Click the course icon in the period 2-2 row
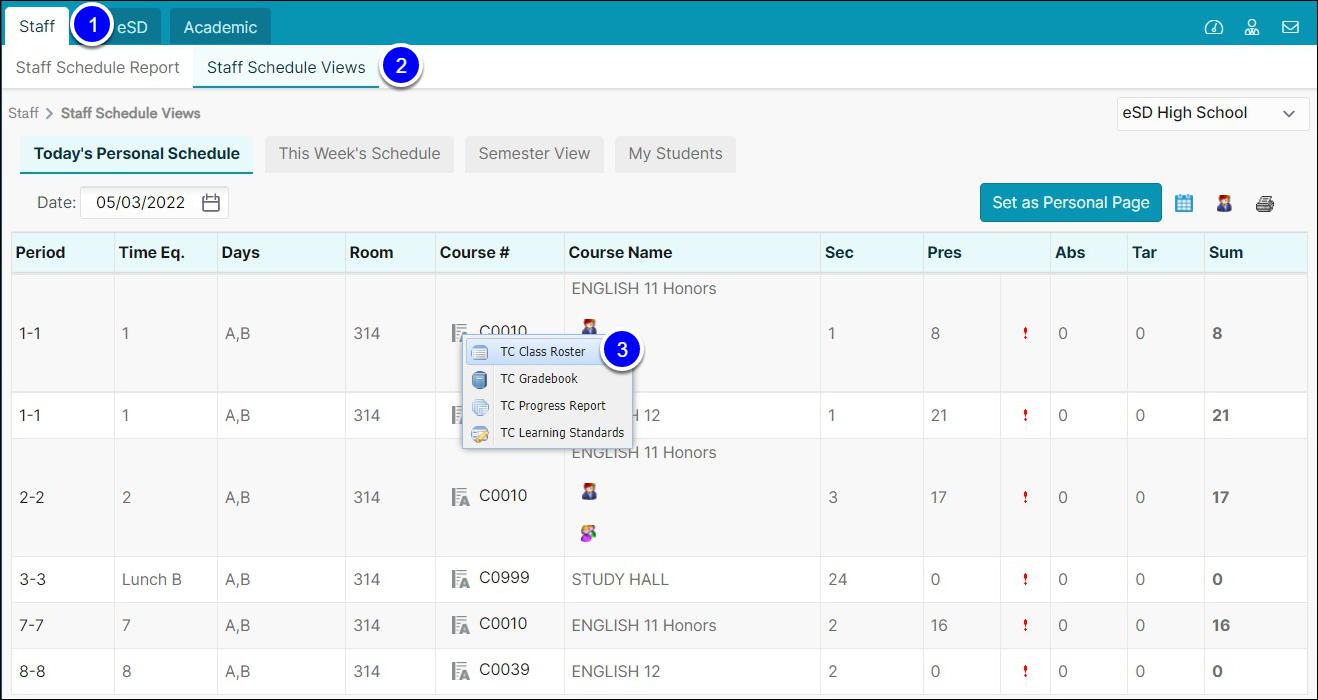Viewport: 1318px width, 700px height. point(460,497)
